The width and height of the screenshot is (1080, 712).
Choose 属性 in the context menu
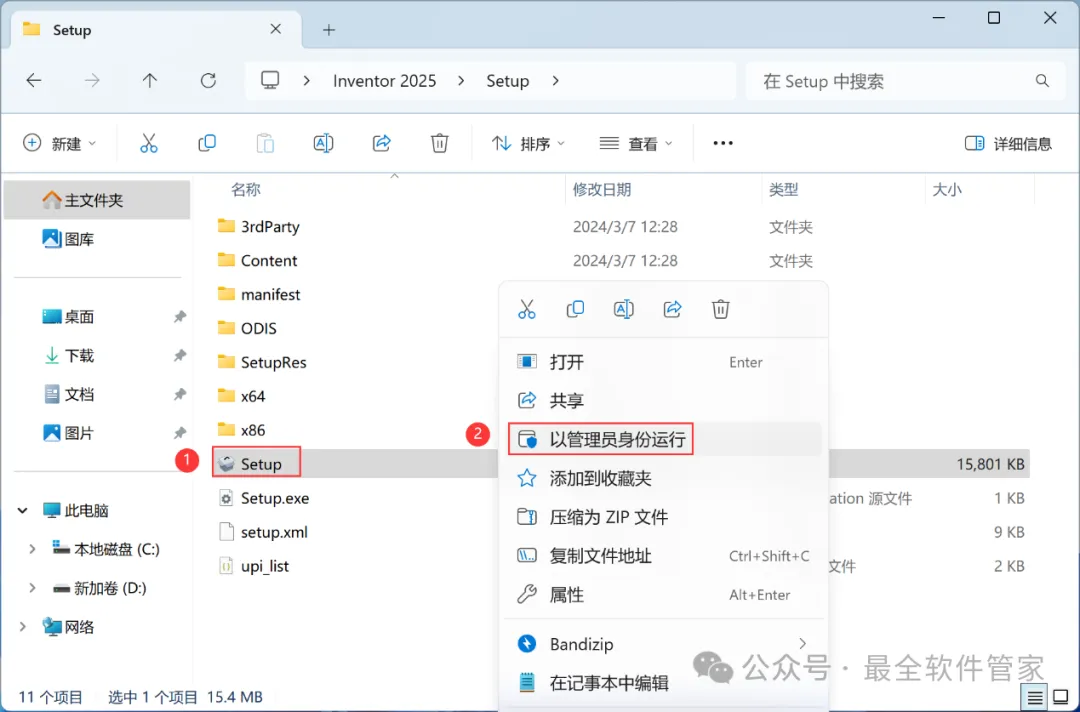[x=664, y=594]
